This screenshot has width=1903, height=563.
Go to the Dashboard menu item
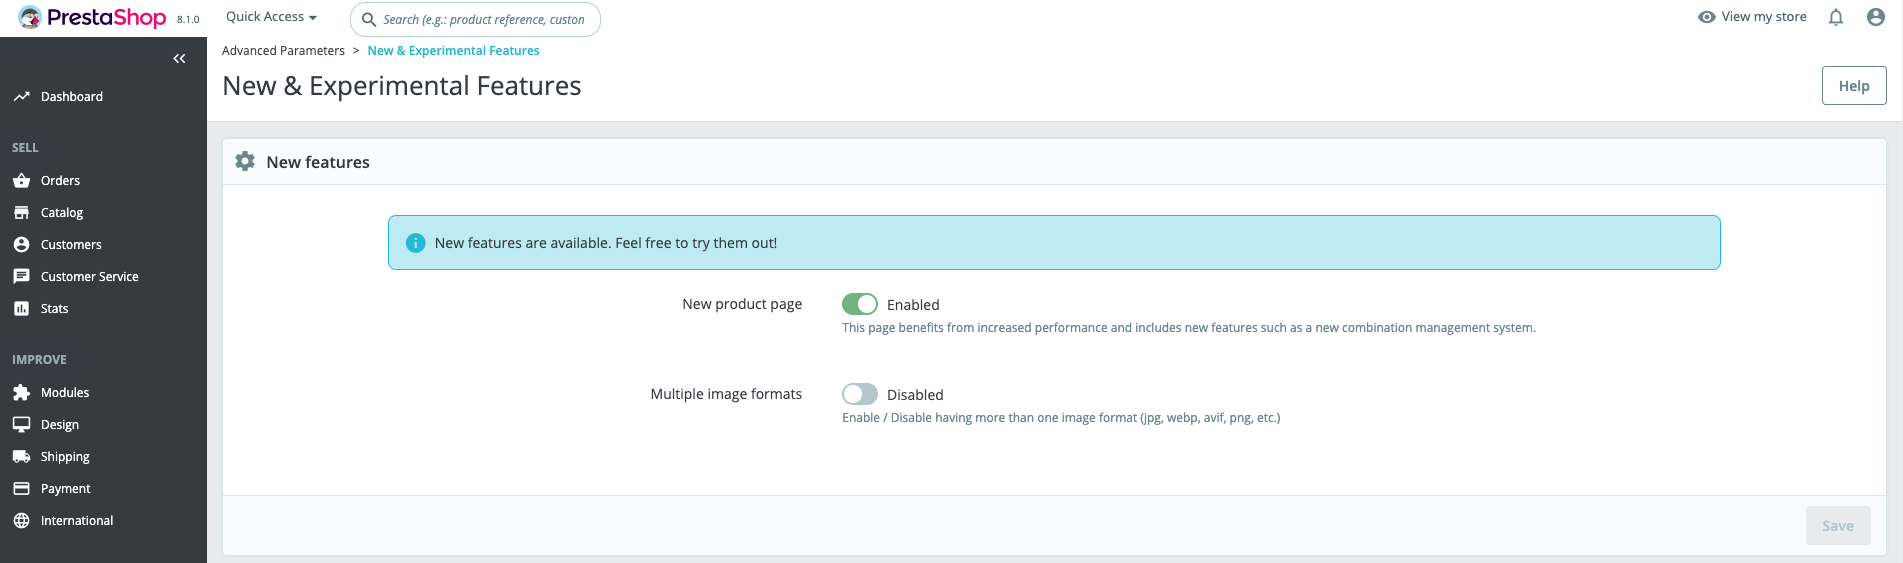[71, 97]
